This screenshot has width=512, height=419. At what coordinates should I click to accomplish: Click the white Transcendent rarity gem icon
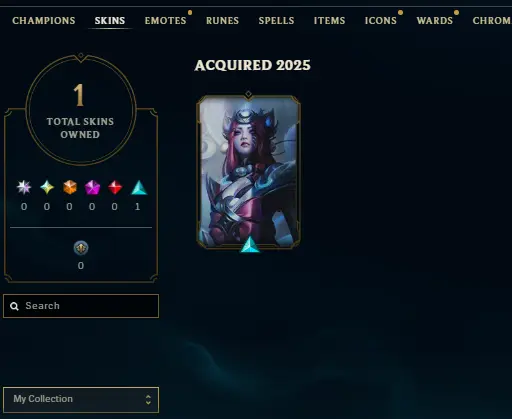click(x=24, y=187)
